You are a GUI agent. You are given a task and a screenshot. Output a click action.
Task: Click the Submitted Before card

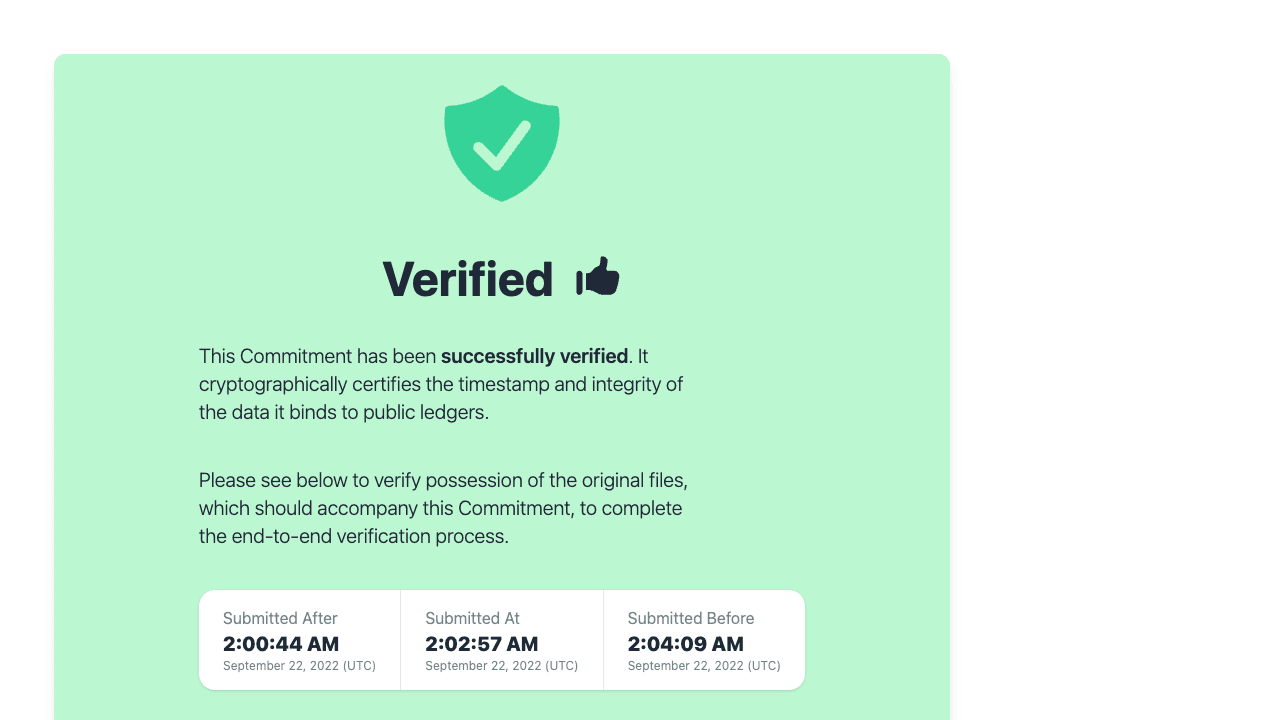pyautogui.click(x=704, y=640)
